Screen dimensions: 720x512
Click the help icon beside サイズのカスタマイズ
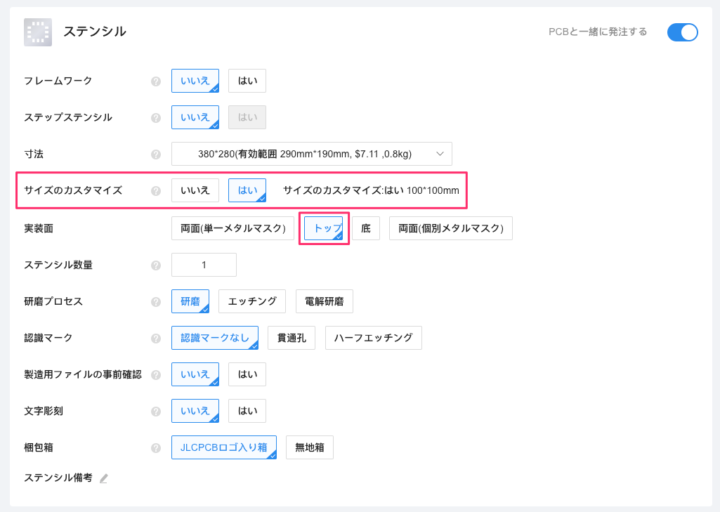point(156,190)
